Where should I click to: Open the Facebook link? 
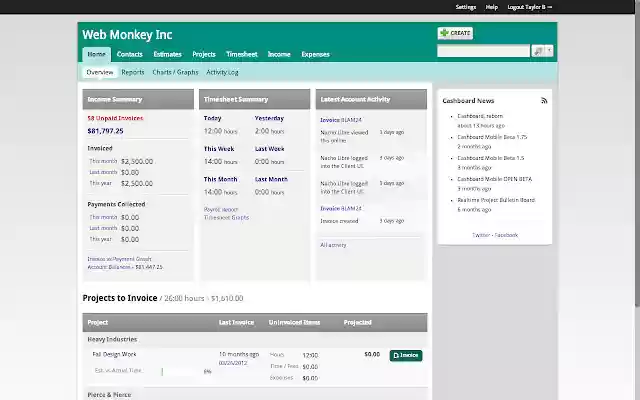pos(506,235)
